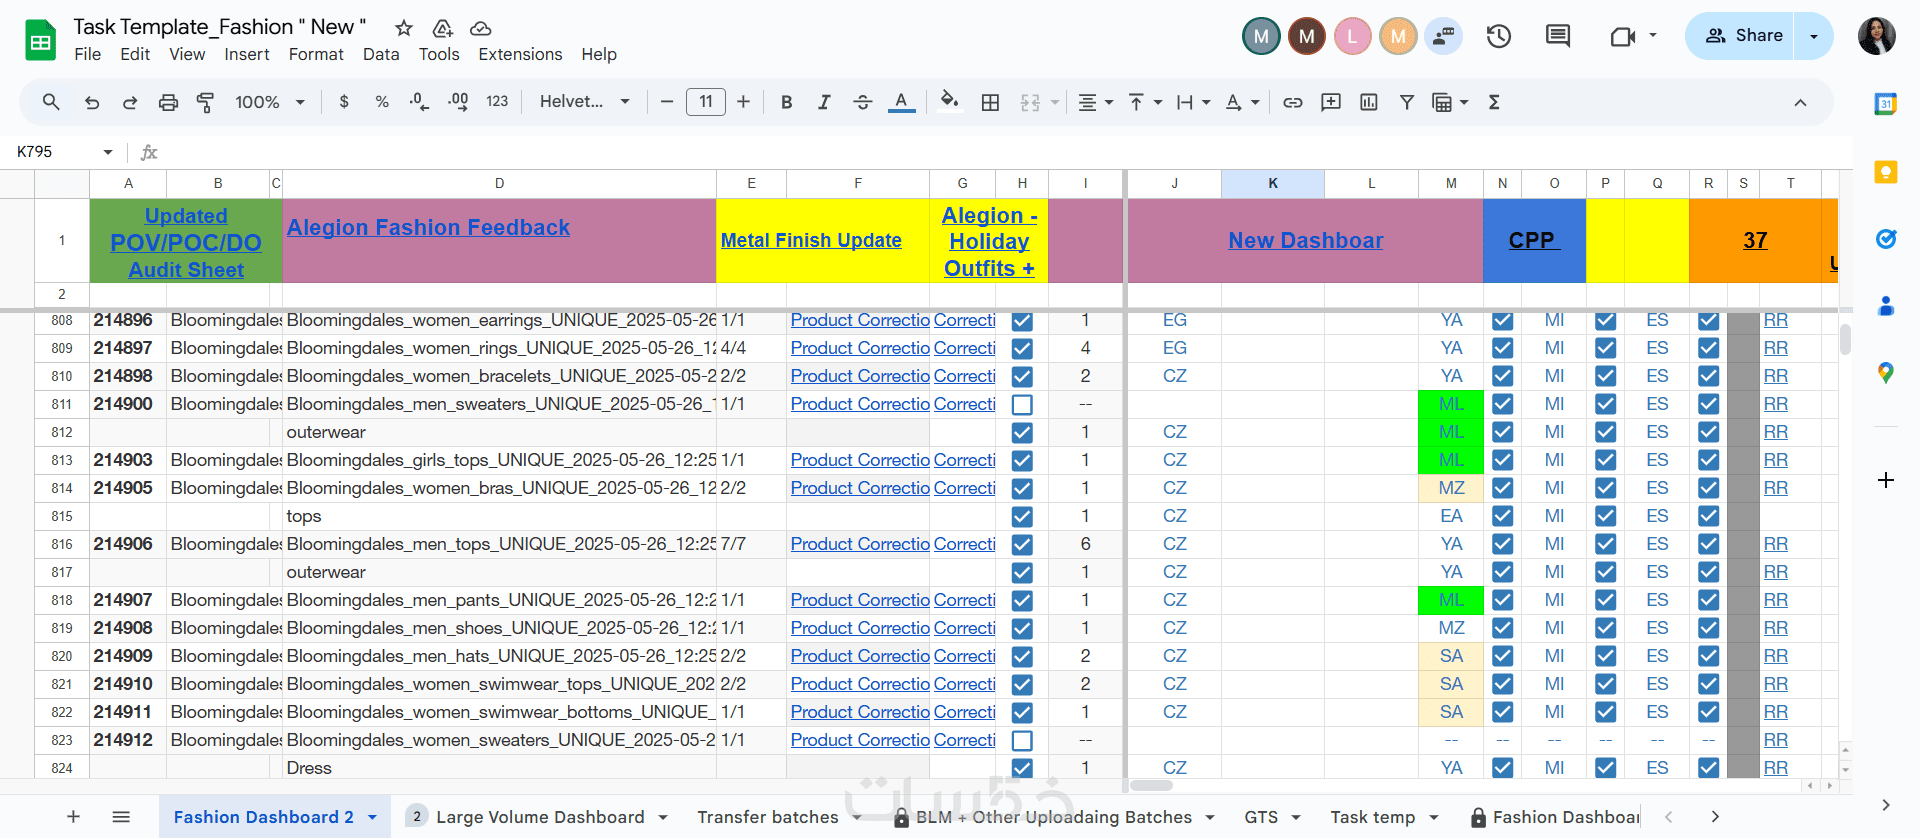Viewport: 1920px width, 839px height.
Task: Click the Print icon
Action: (x=168, y=102)
